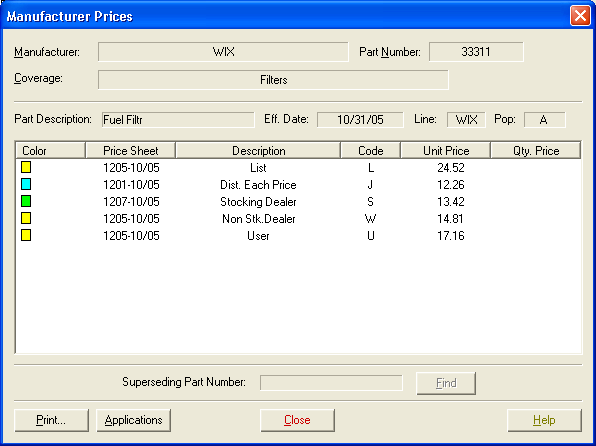This screenshot has height=446, width=596.
Task: Focus the Superseding Part Number field
Action: coord(331,383)
